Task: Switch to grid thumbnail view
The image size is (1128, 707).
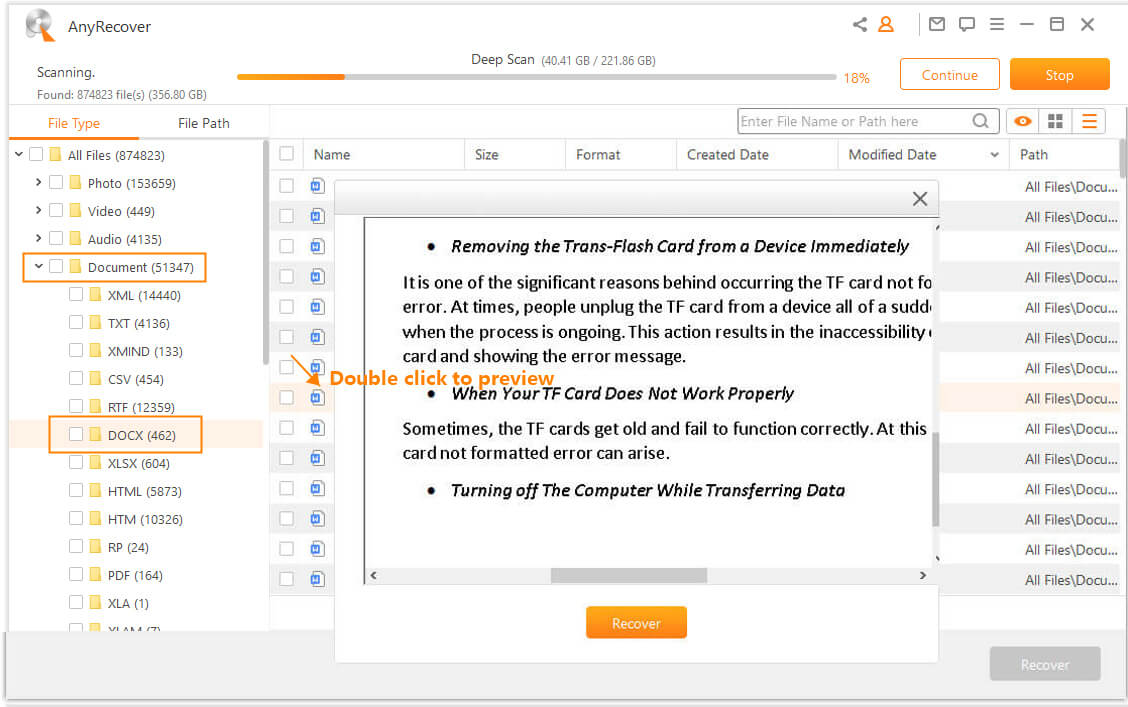Action: click(x=1055, y=121)
